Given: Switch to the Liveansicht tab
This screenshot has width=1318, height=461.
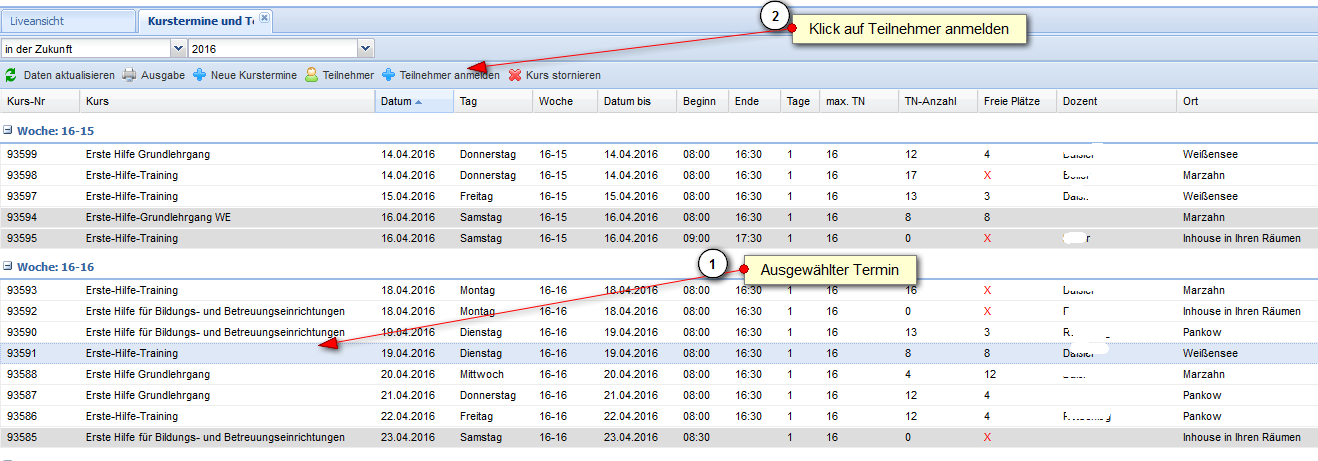Looking at the screenshot, I should coord(68,20).
